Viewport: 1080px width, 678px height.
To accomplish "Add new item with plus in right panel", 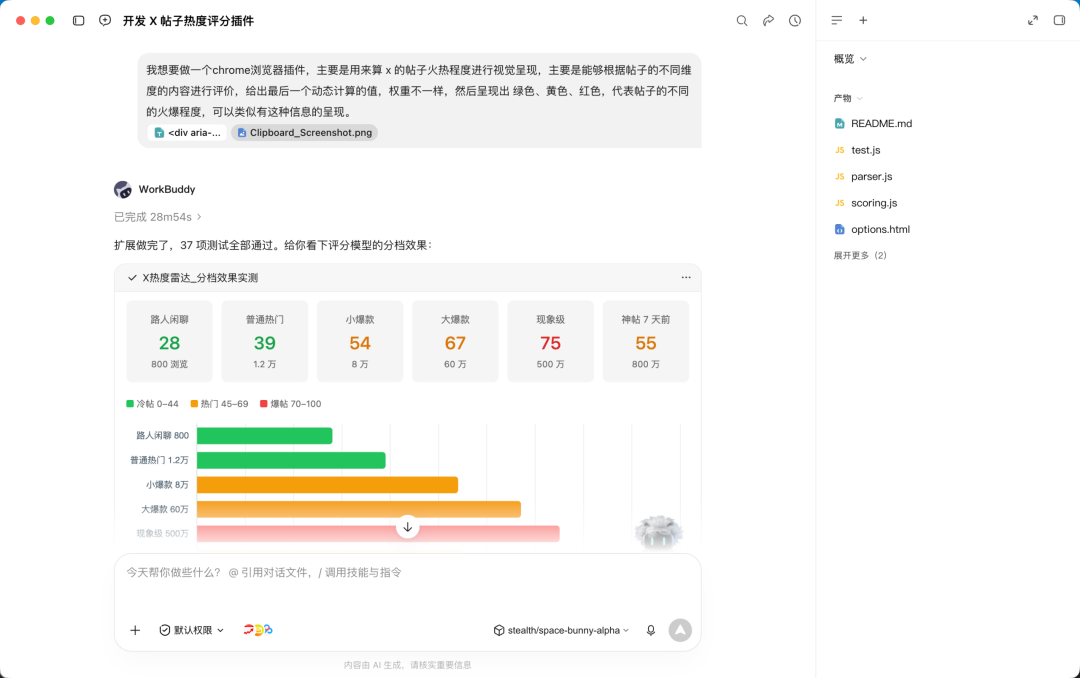I will (863, 21).
